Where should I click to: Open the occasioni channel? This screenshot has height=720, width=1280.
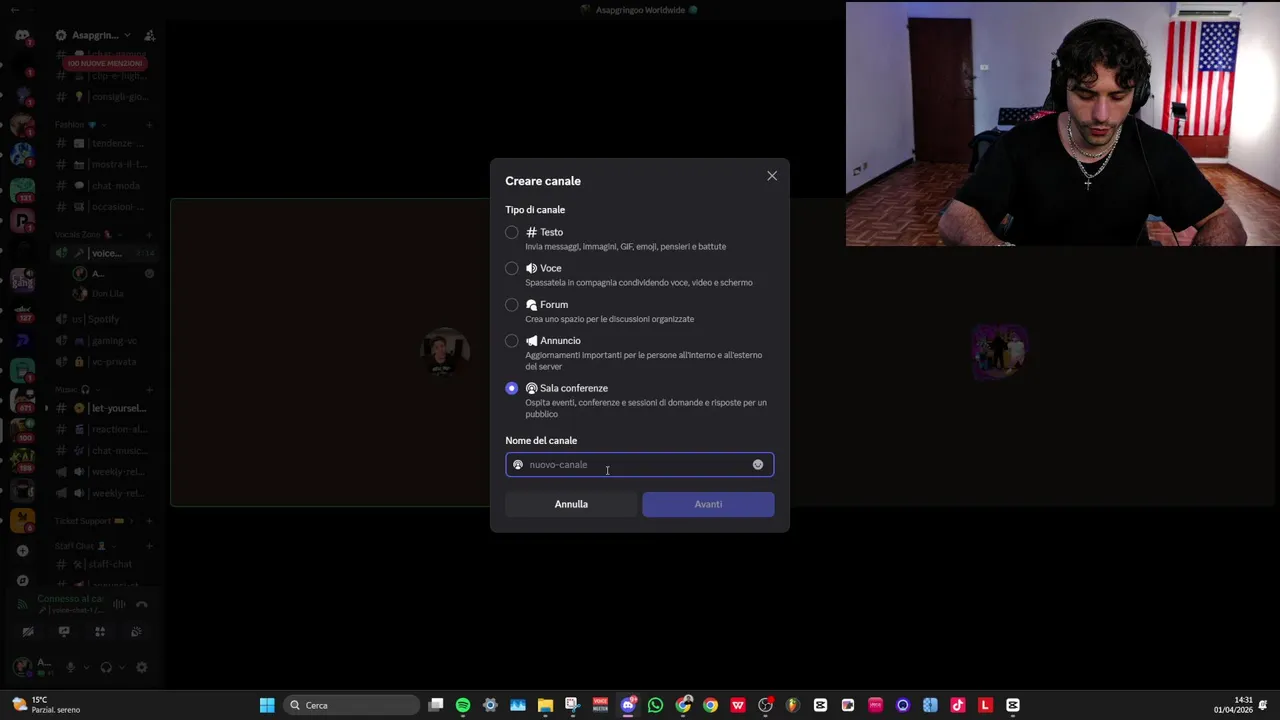(105, 207)
